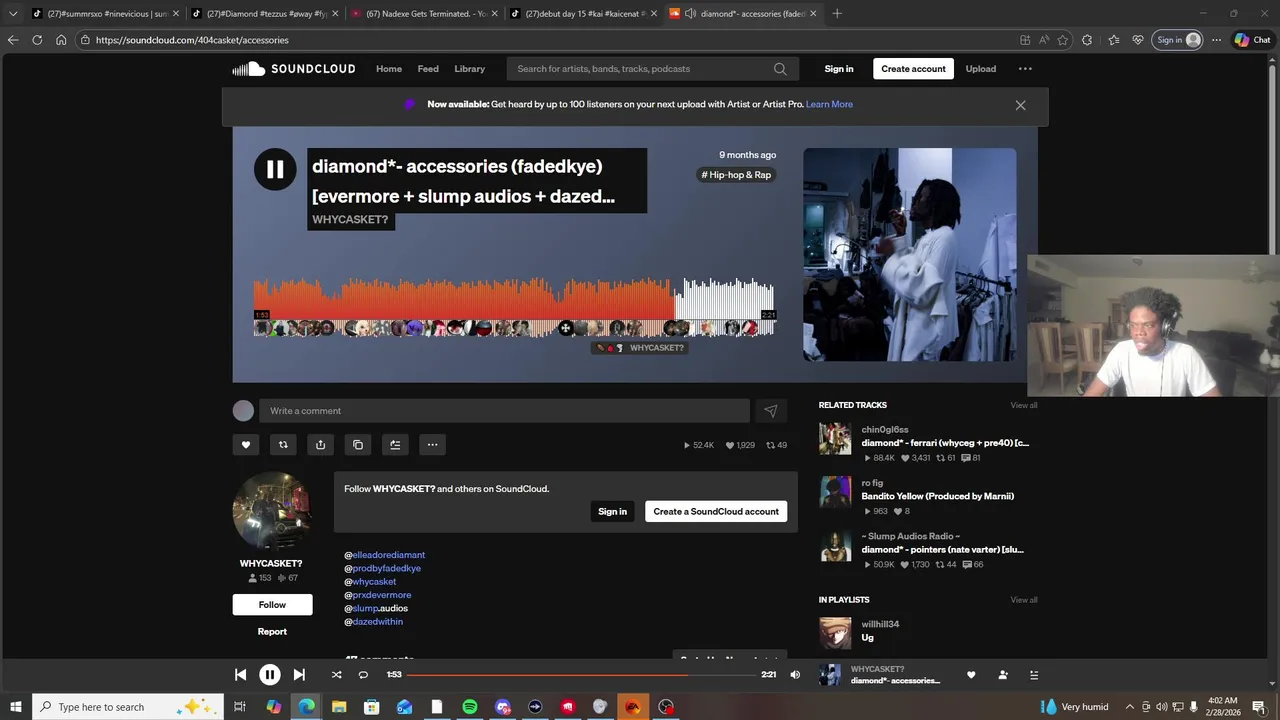Toggle repeat in the bottom player
This screenshot has height=720, width=1280.
coord(363,675)
